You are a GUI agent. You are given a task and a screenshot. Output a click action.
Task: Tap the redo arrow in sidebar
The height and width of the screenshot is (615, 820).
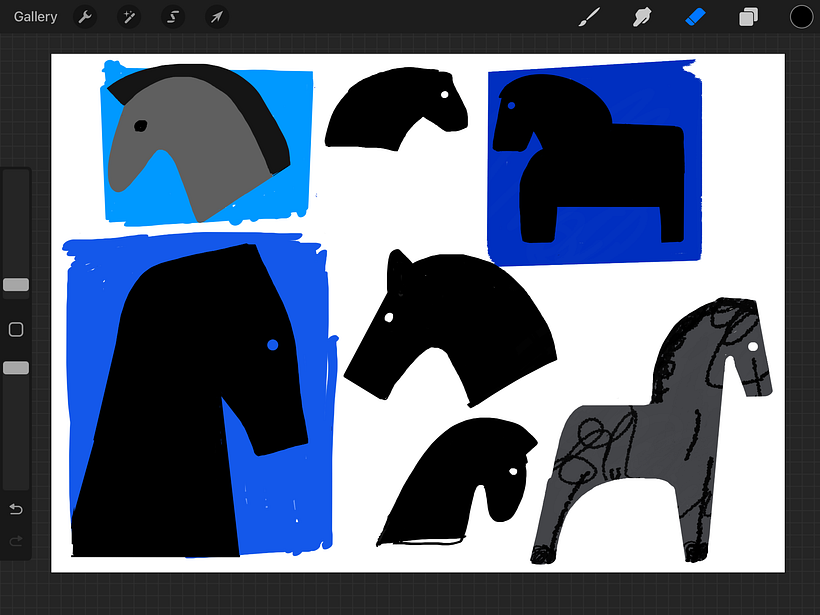coord(16,541)
